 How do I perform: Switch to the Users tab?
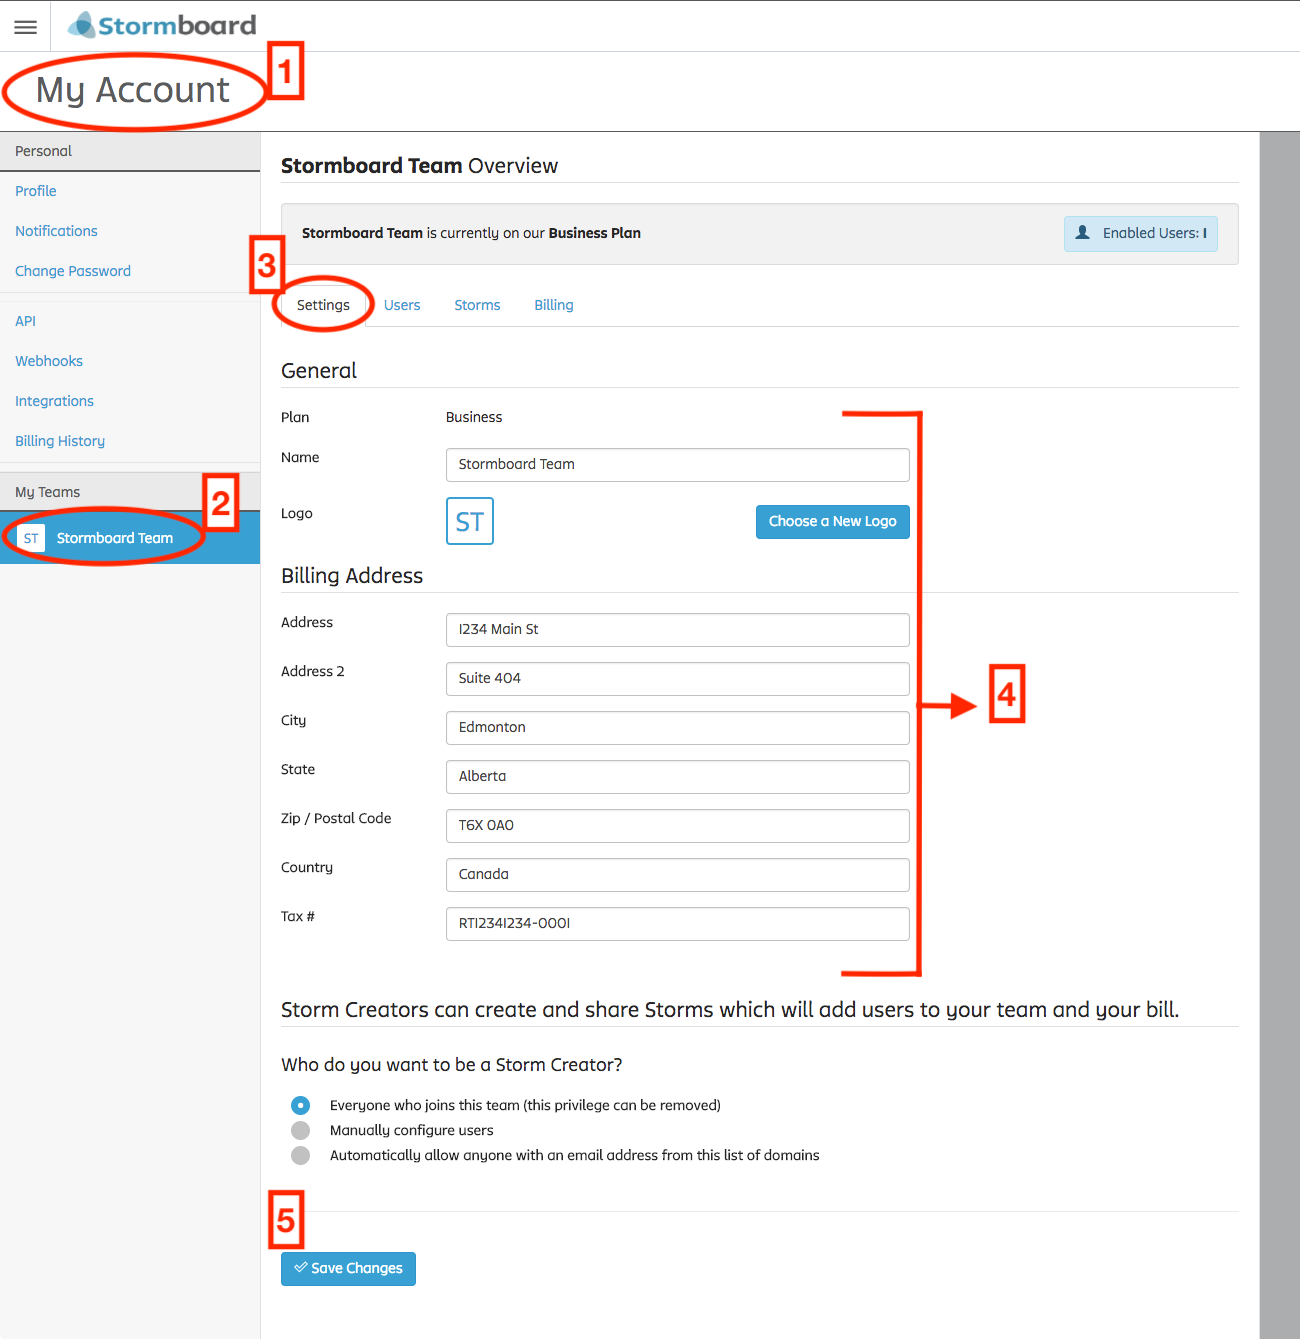point(402,305)
